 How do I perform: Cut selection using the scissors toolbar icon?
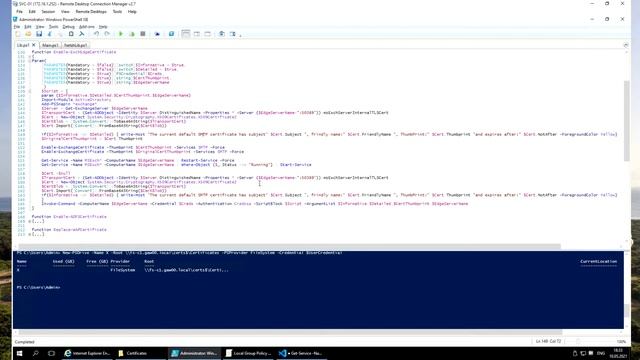[49, 34]
